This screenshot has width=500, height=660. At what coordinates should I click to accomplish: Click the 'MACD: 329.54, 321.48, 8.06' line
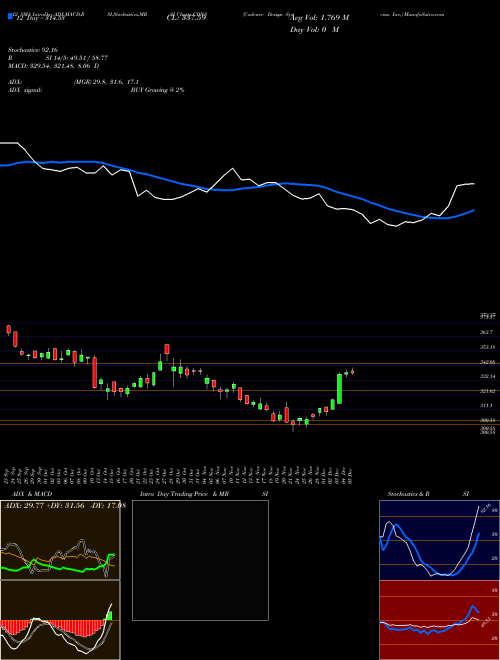click(x=53, y=66)
